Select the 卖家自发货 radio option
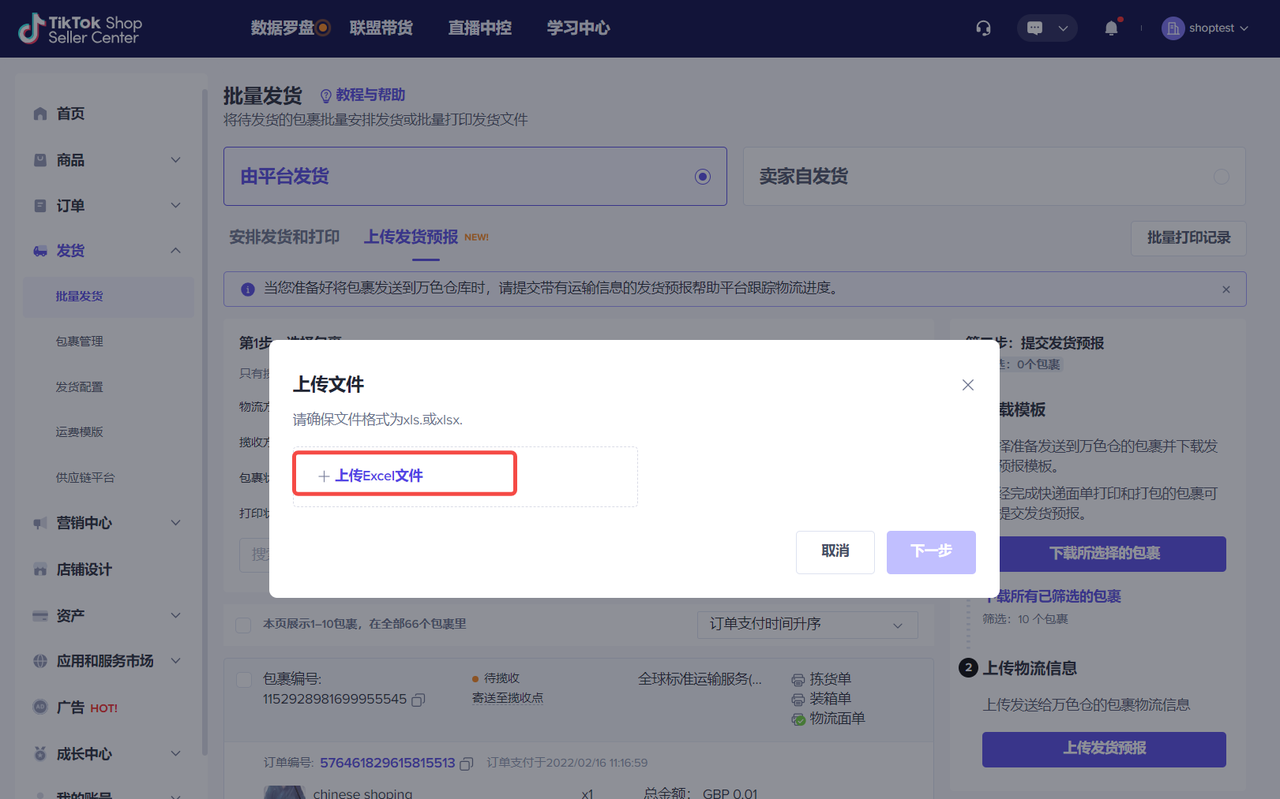 pyautogui.click(x=1221, y=177)
